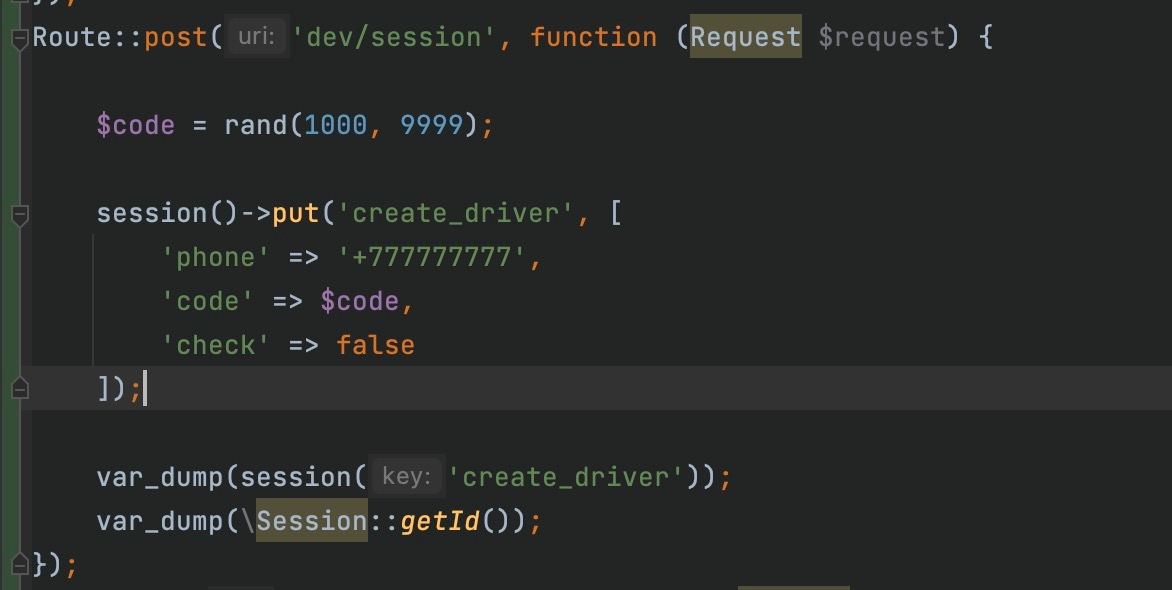Click the getId method call

click(x=440, y=520)
